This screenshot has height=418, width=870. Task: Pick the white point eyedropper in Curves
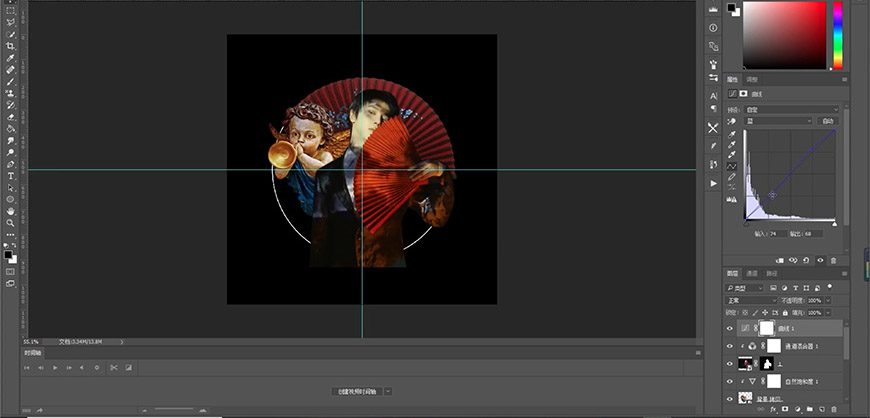click(x=732, y=155)
